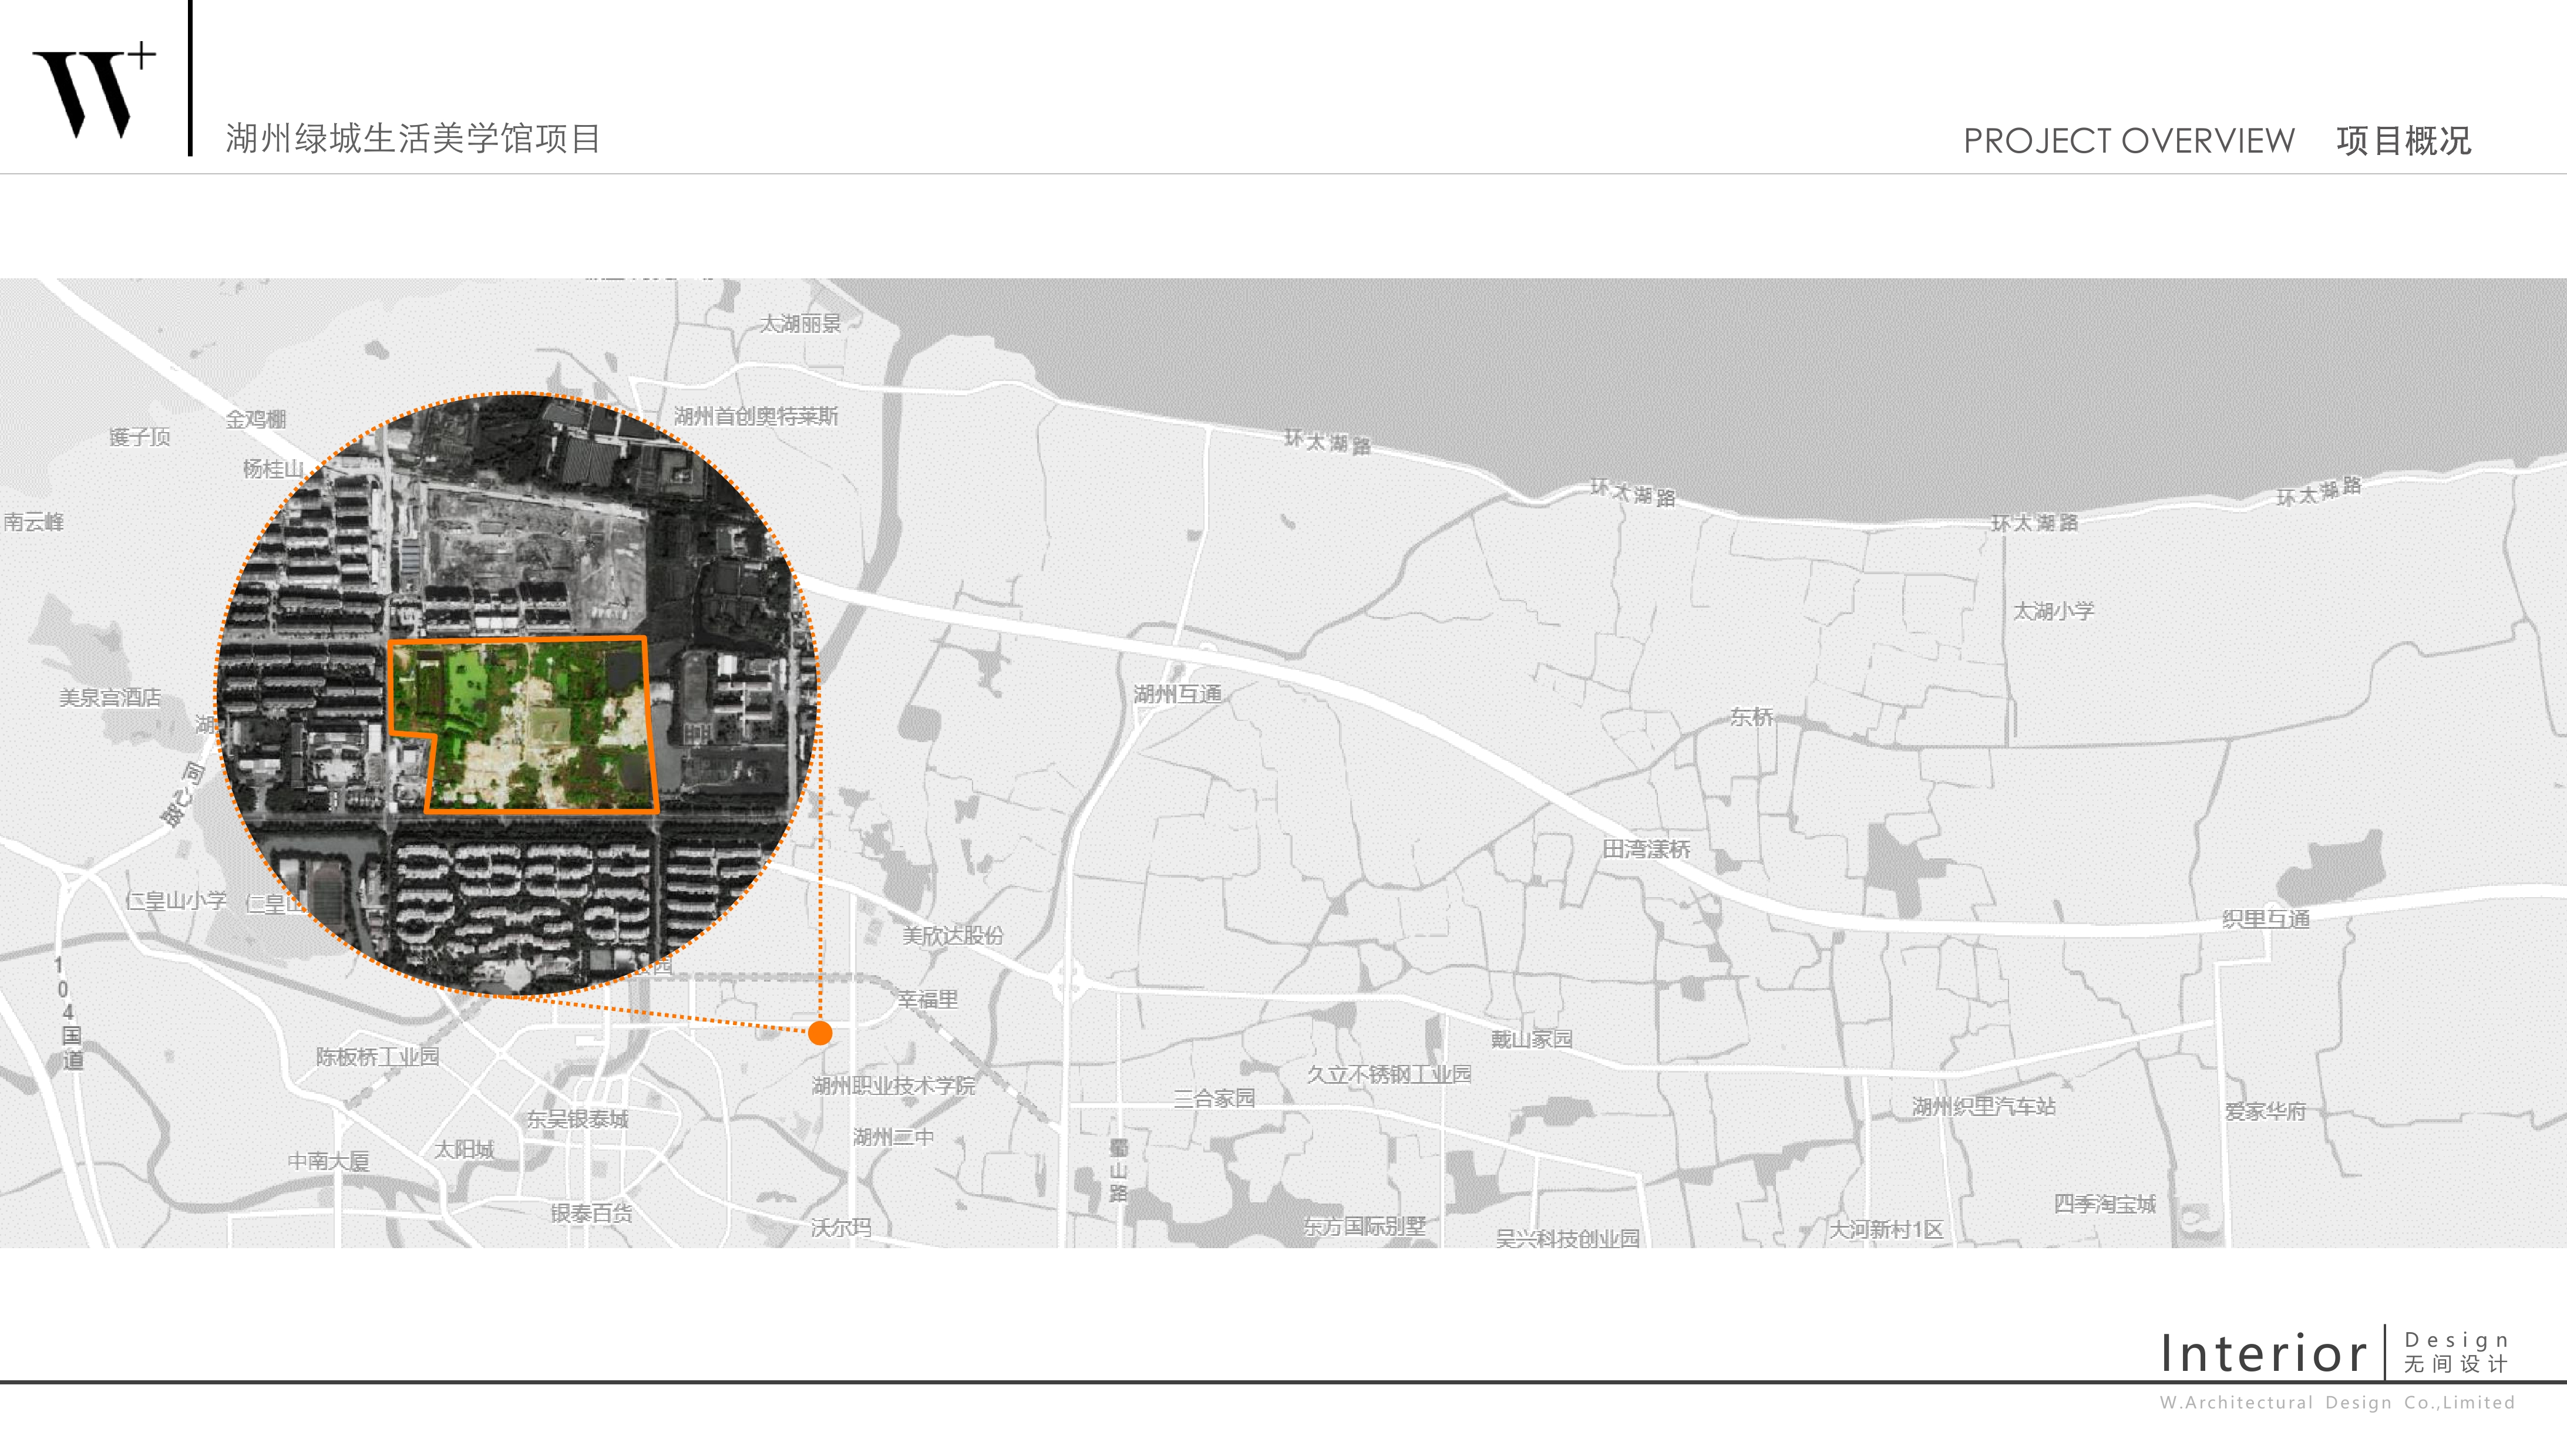Click the '戴山家园' map label
Screen dimensions: 2567x1456
pos(1532,1039)
